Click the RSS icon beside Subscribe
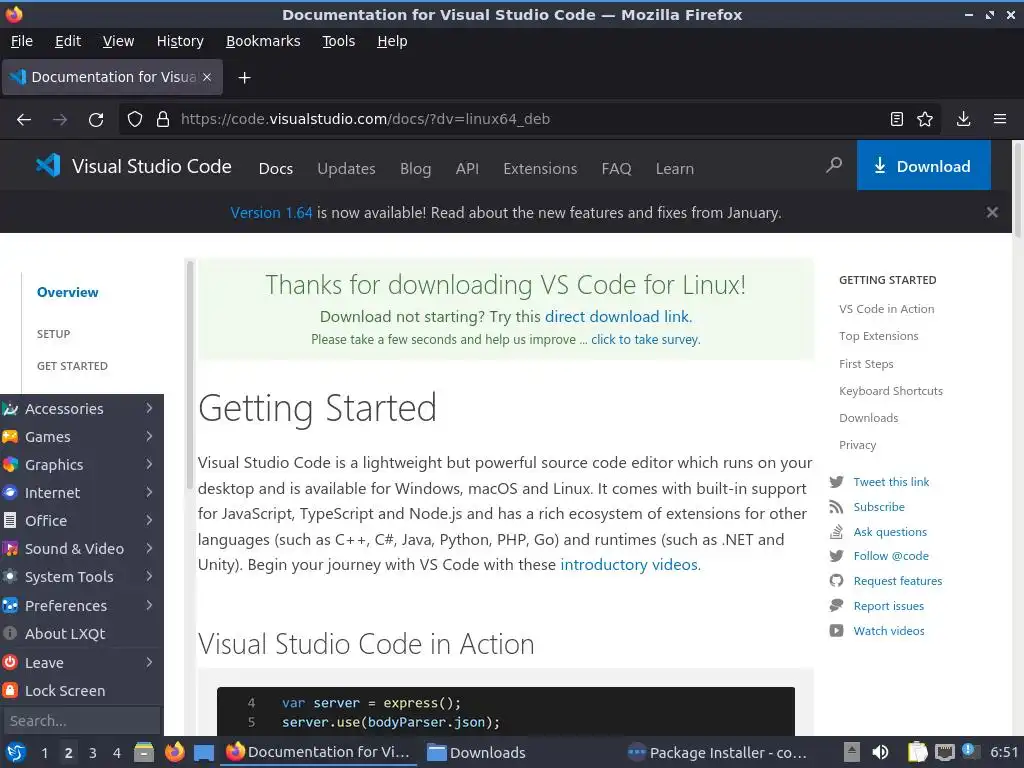 (x=837, y=507)
